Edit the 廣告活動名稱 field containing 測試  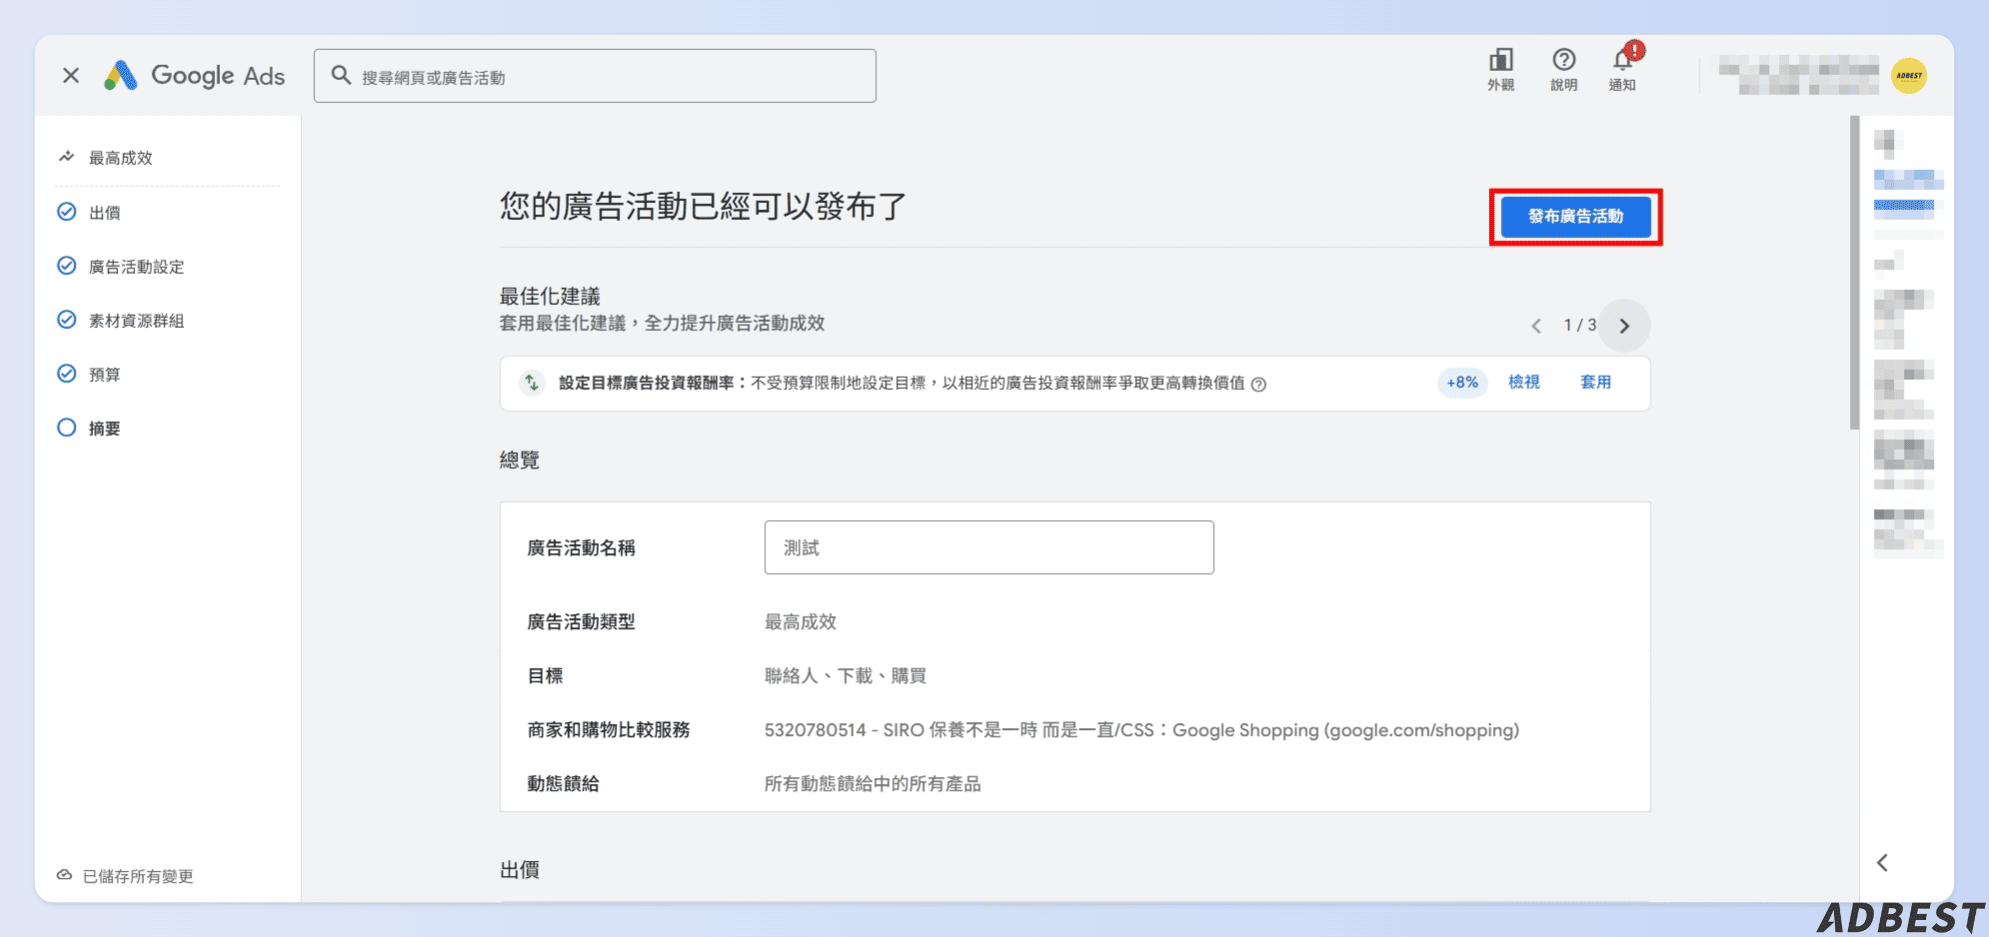pyautogui.click(x=989, y=547)
